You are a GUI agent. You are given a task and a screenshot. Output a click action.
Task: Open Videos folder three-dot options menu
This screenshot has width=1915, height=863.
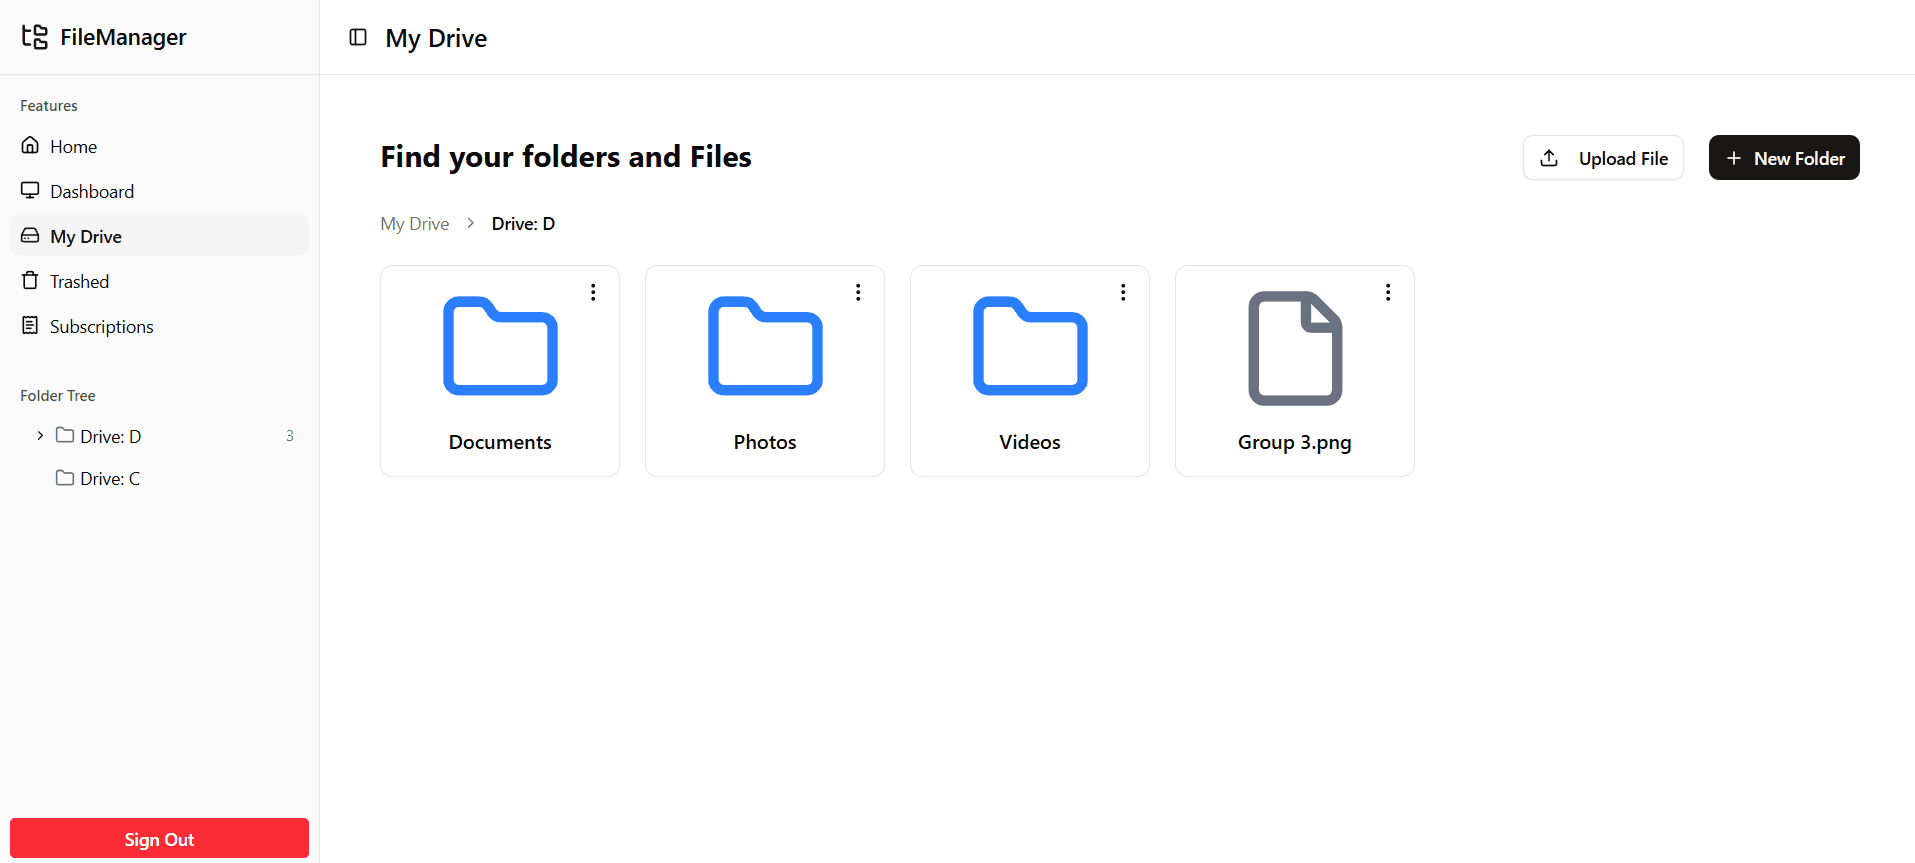coord(1123,292)
